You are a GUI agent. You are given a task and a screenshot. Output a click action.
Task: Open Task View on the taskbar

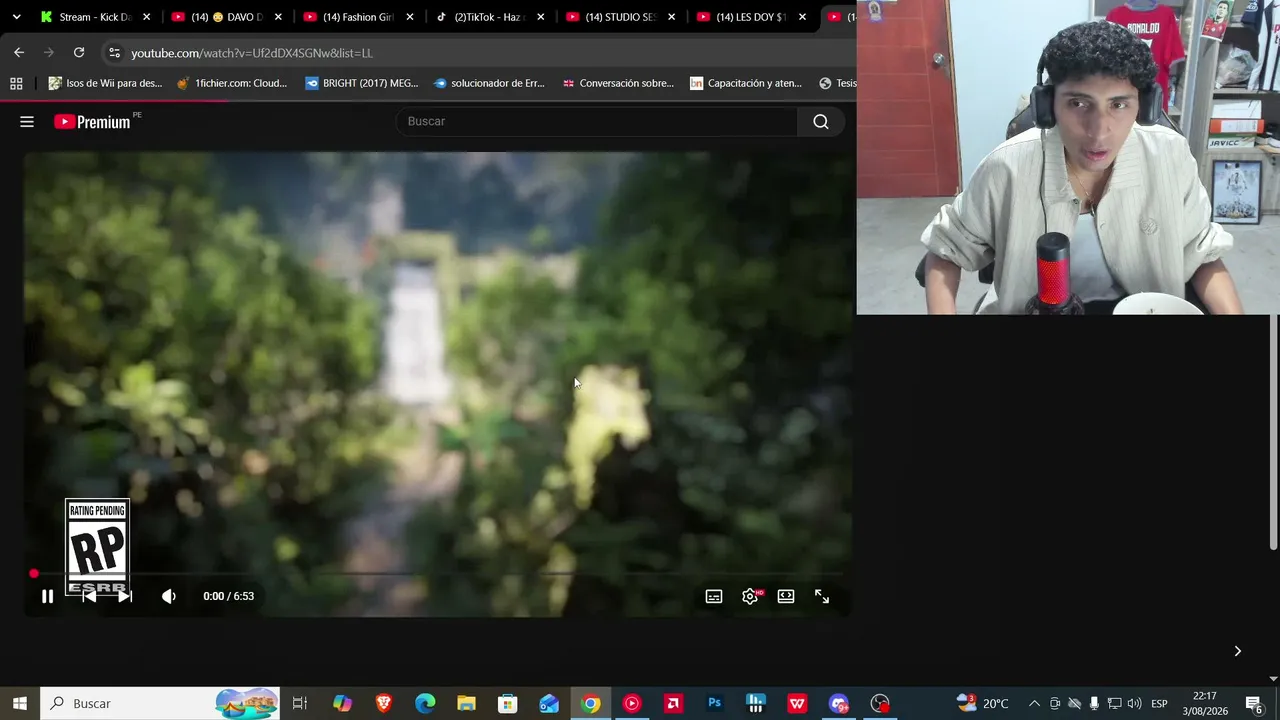click(x=300, y=703)
